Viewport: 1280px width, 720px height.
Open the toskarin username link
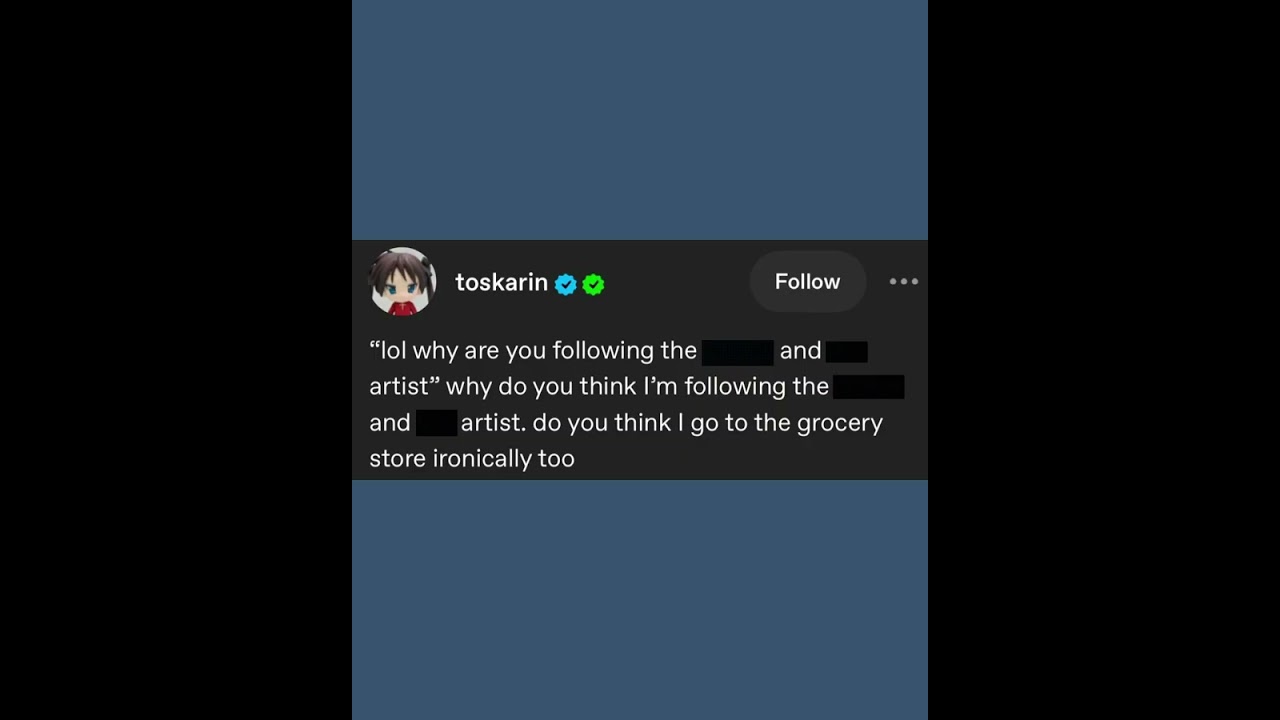click(x=501, y=283)
